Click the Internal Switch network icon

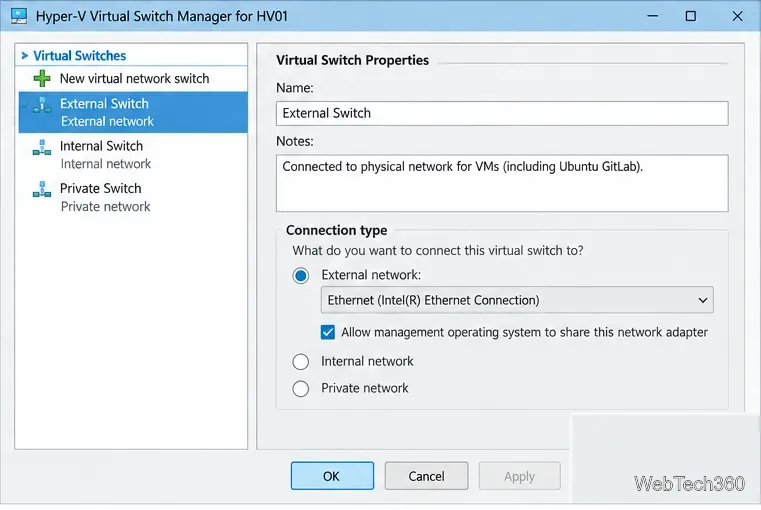[42, 148]
